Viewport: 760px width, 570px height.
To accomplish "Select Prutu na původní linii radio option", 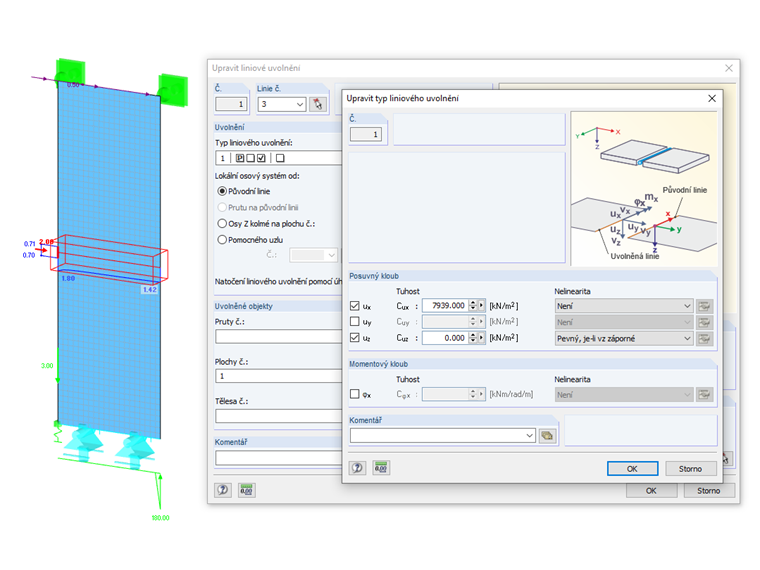I will [x=222, y=207].
